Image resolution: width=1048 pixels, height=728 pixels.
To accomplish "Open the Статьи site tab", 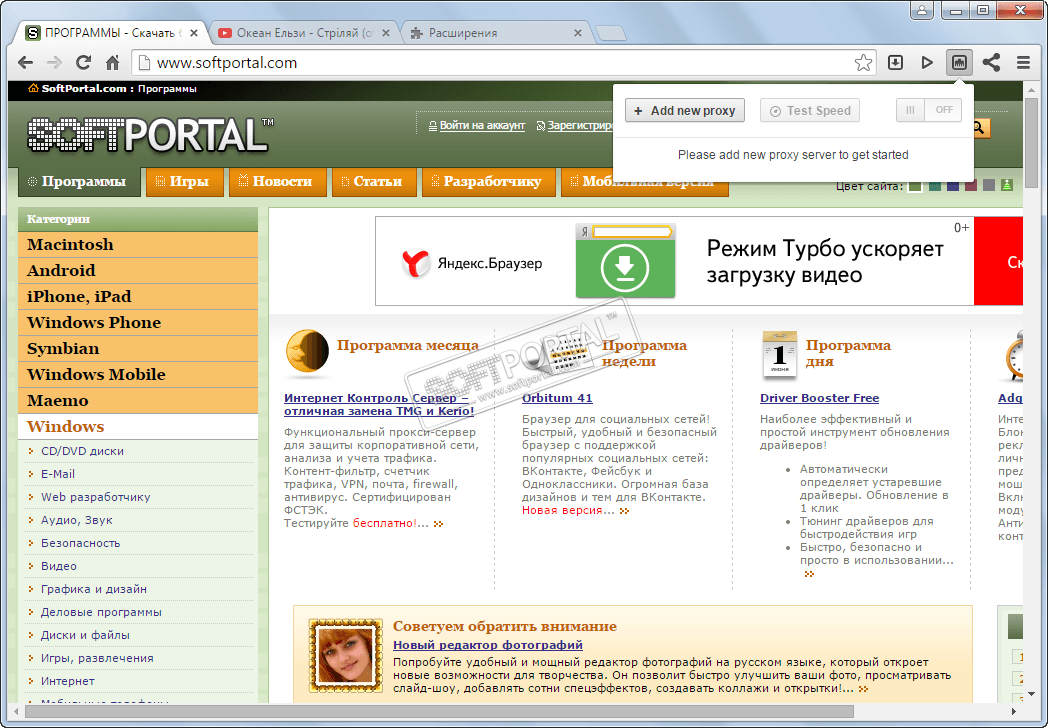I will click(374, 182).
